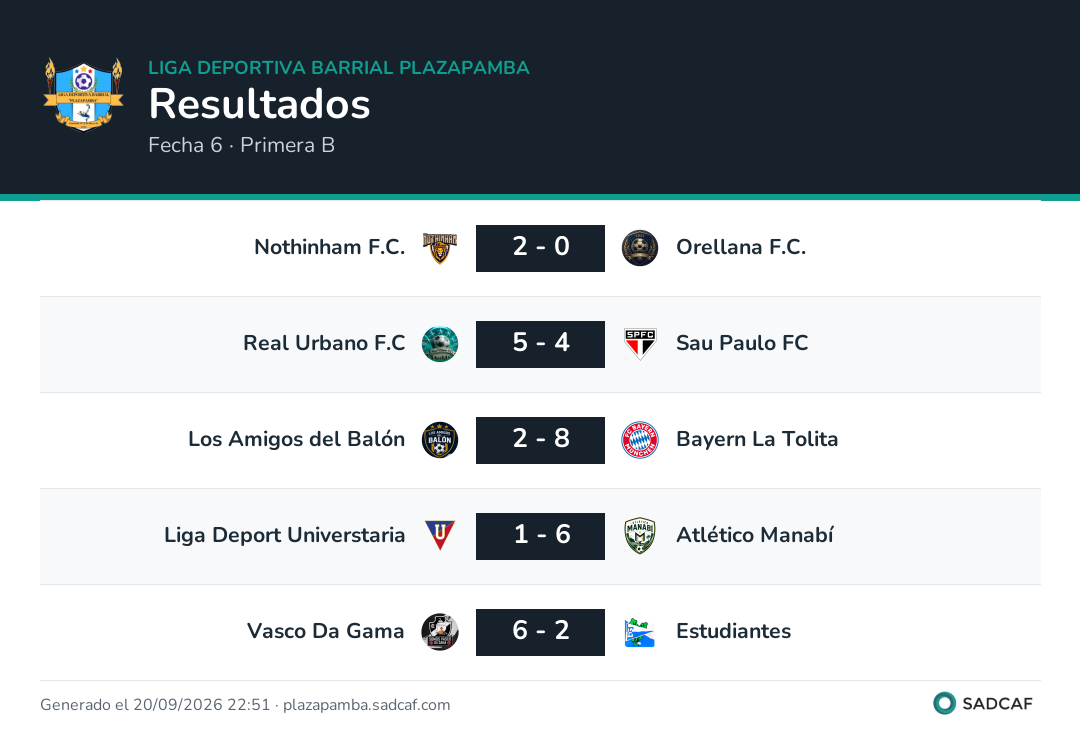Open the 2 - 0 score box

(540, 248)
